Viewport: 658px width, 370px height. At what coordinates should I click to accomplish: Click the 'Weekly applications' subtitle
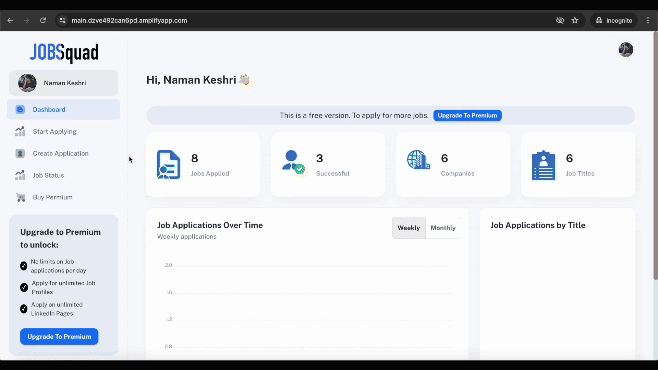click(187, 237)
